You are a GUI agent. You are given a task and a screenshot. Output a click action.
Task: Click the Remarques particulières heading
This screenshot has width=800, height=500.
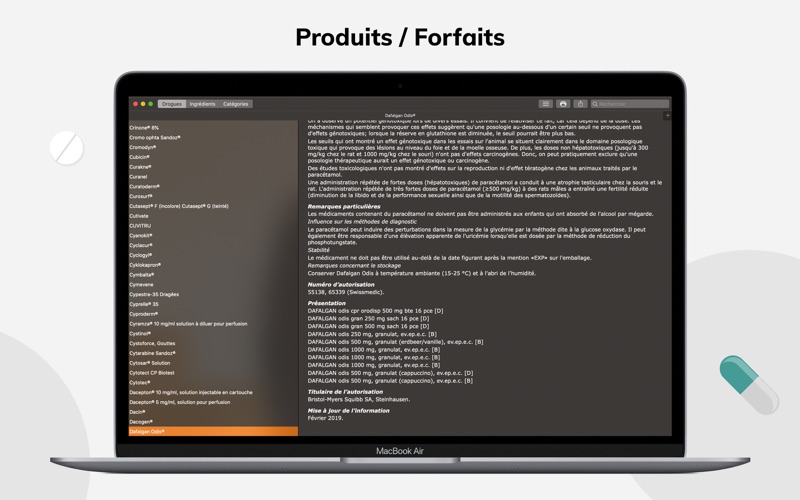tap(344, 206)
